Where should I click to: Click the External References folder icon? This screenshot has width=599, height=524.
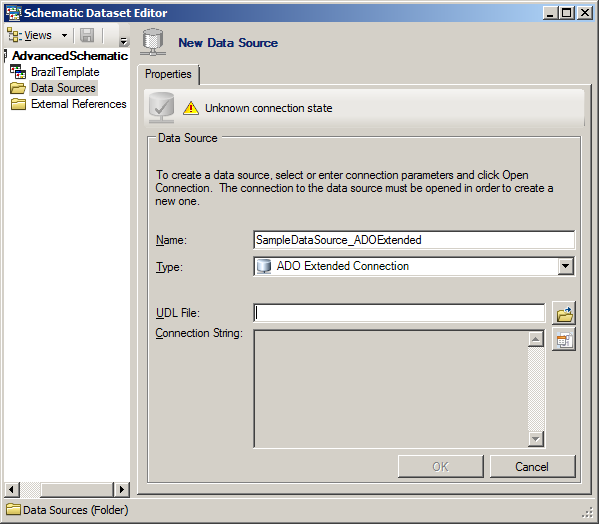18,104
